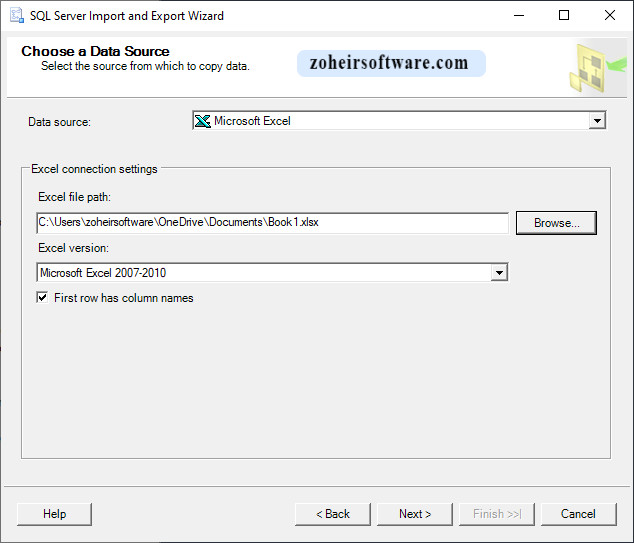Toggle First row has column names checkbox
The height and width of the screenshot is (543, 634).
tap(42, 298)
